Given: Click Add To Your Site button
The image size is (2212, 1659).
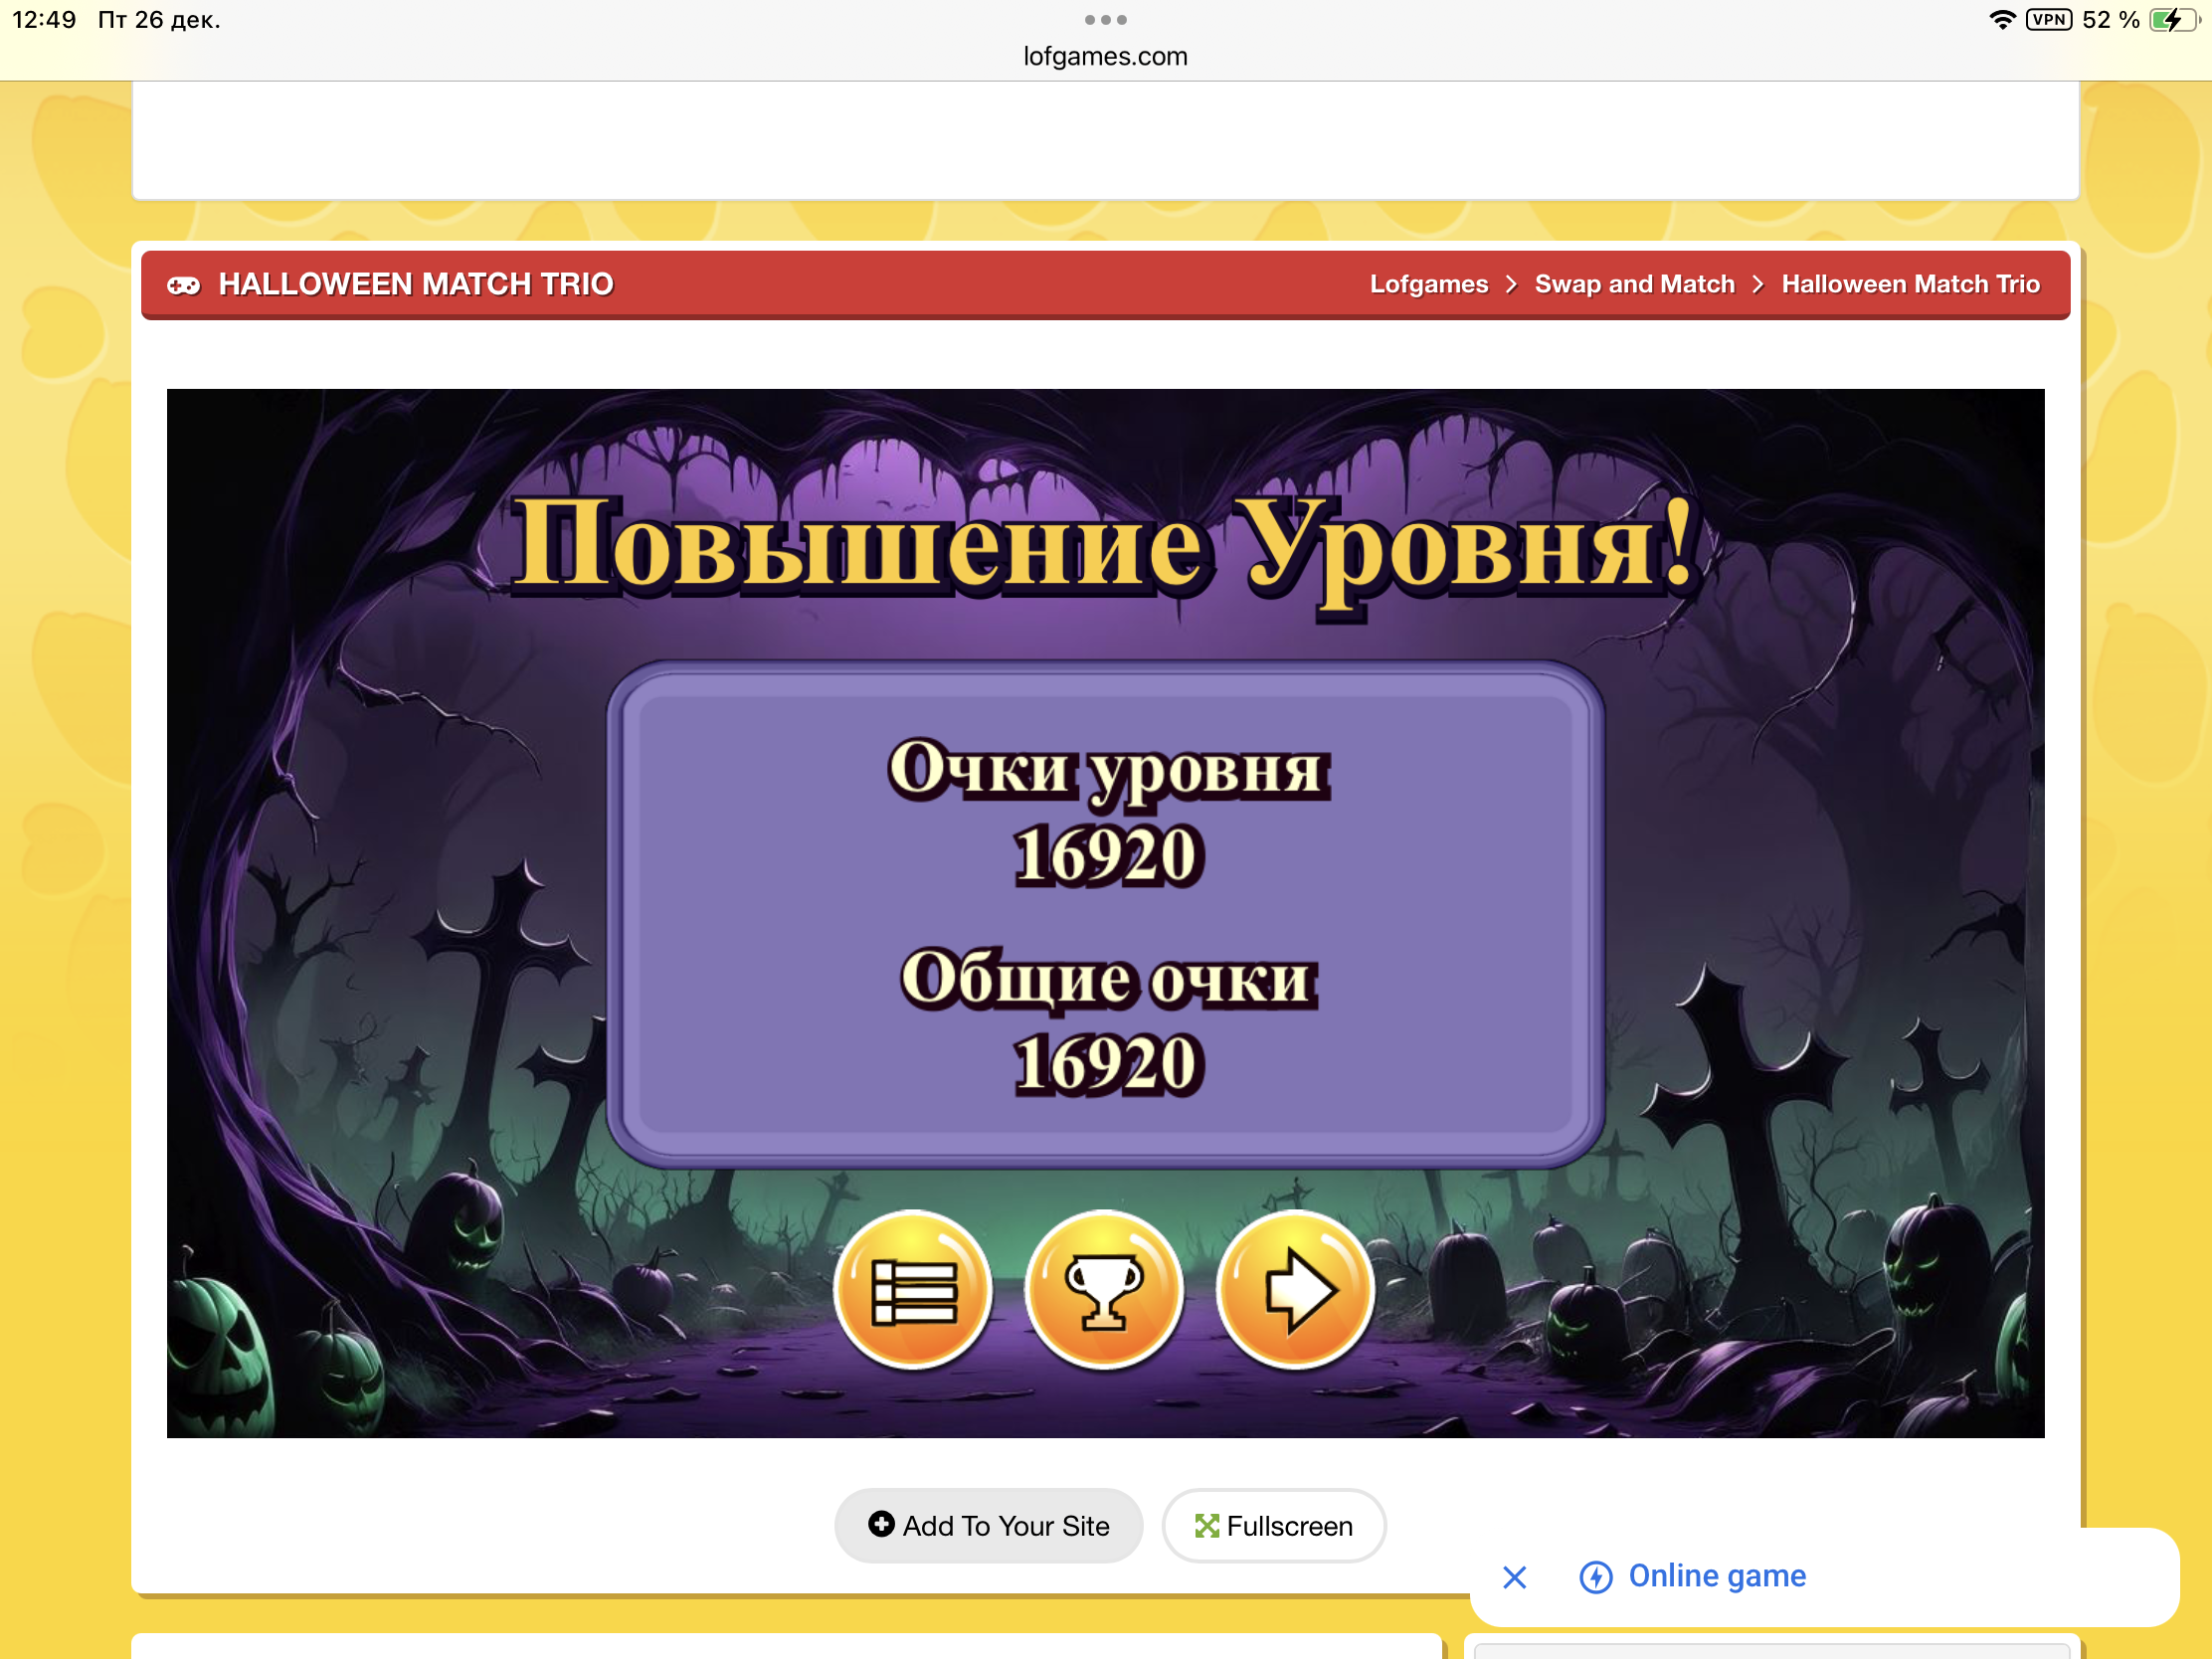Looking at the screenshot, I should [x=988, y=1525].
